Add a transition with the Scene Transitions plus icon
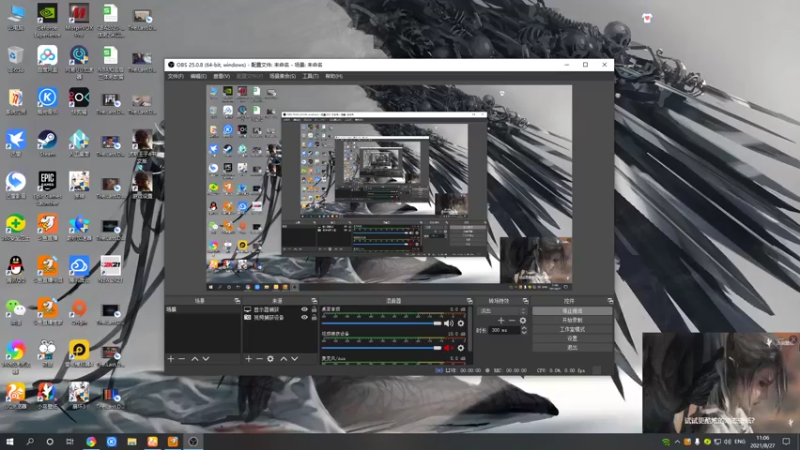This screenshot has width=800, height=450. click(x=501, y=320)
